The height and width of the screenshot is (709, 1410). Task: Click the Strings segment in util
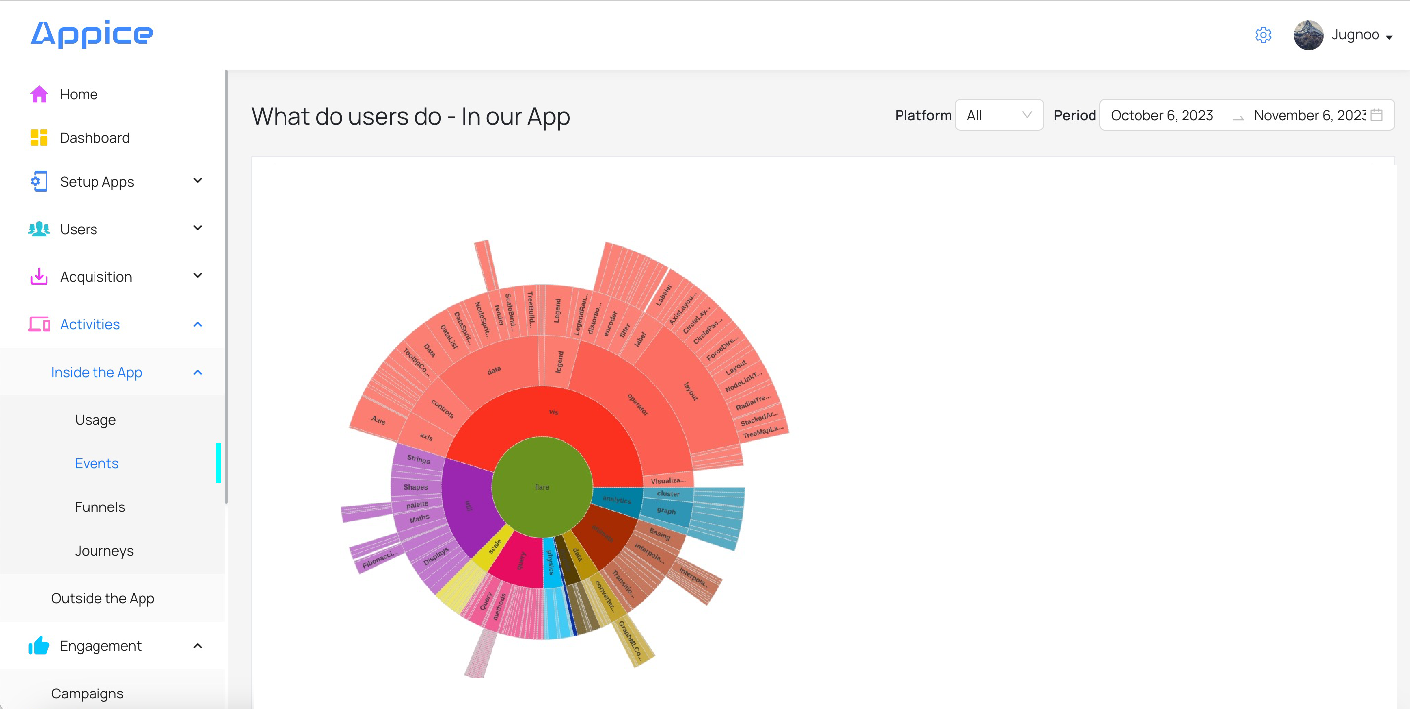pyautogui.click(x=418, y=459)
